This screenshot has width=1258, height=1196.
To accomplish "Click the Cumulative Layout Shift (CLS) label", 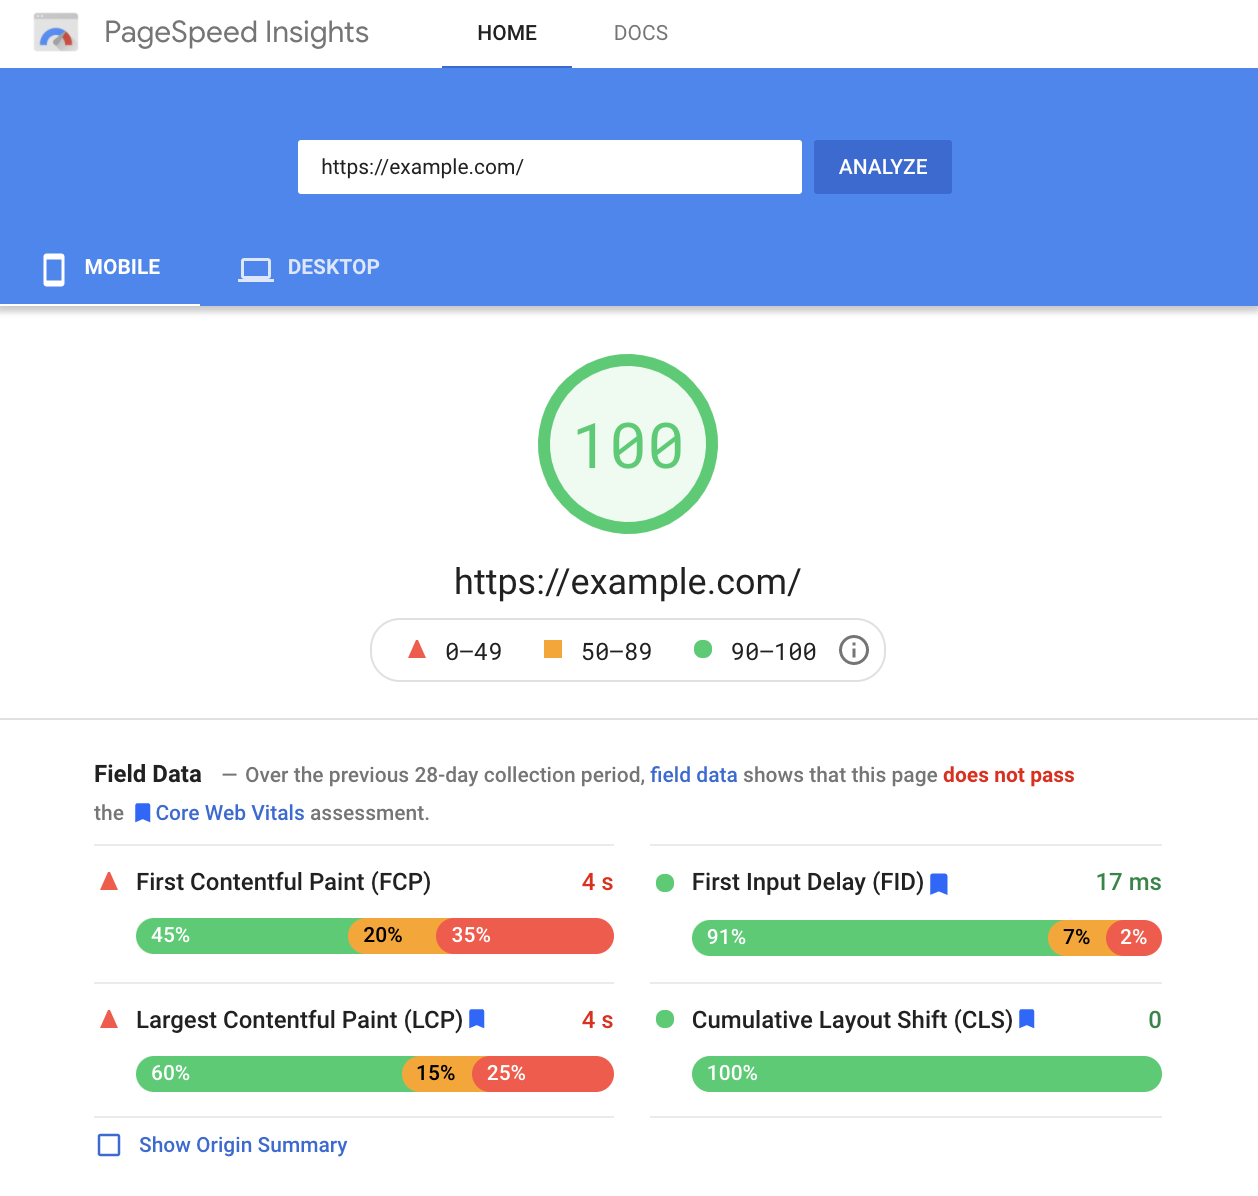I will click(x=853, y=1020).
